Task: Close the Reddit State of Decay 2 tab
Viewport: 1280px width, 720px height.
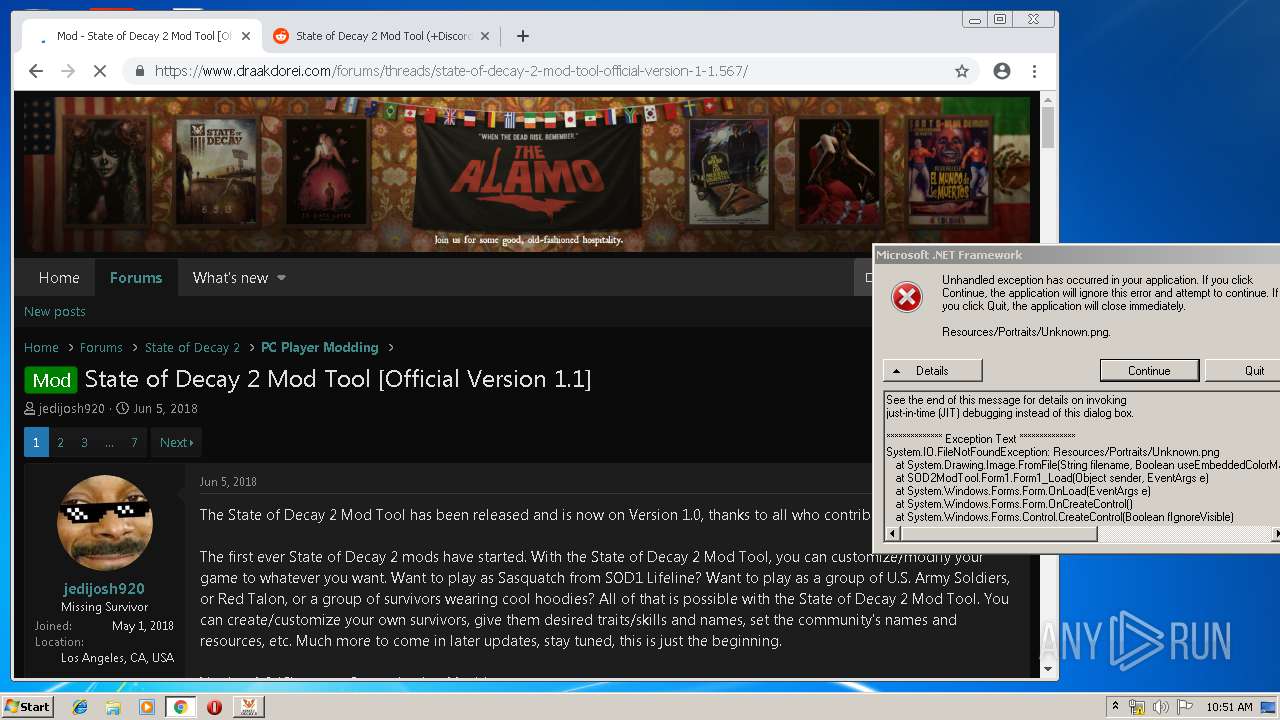Action: pos(485,36)
